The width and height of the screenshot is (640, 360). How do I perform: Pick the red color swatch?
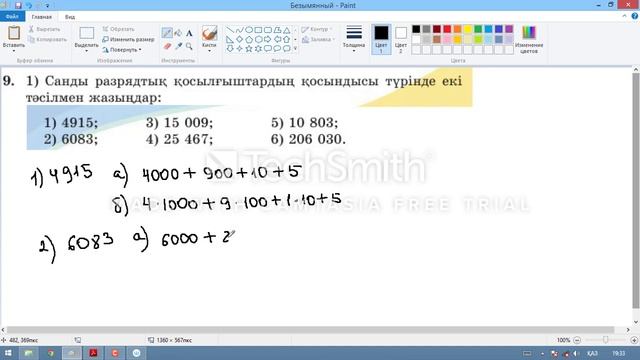point(447,29)
